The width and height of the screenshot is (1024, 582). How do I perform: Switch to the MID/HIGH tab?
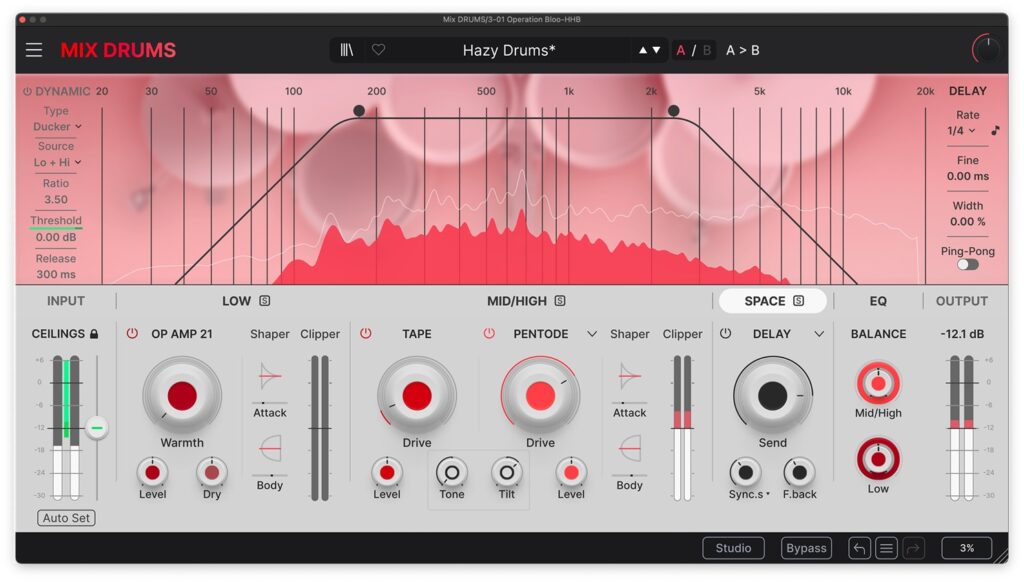(517, 301)
